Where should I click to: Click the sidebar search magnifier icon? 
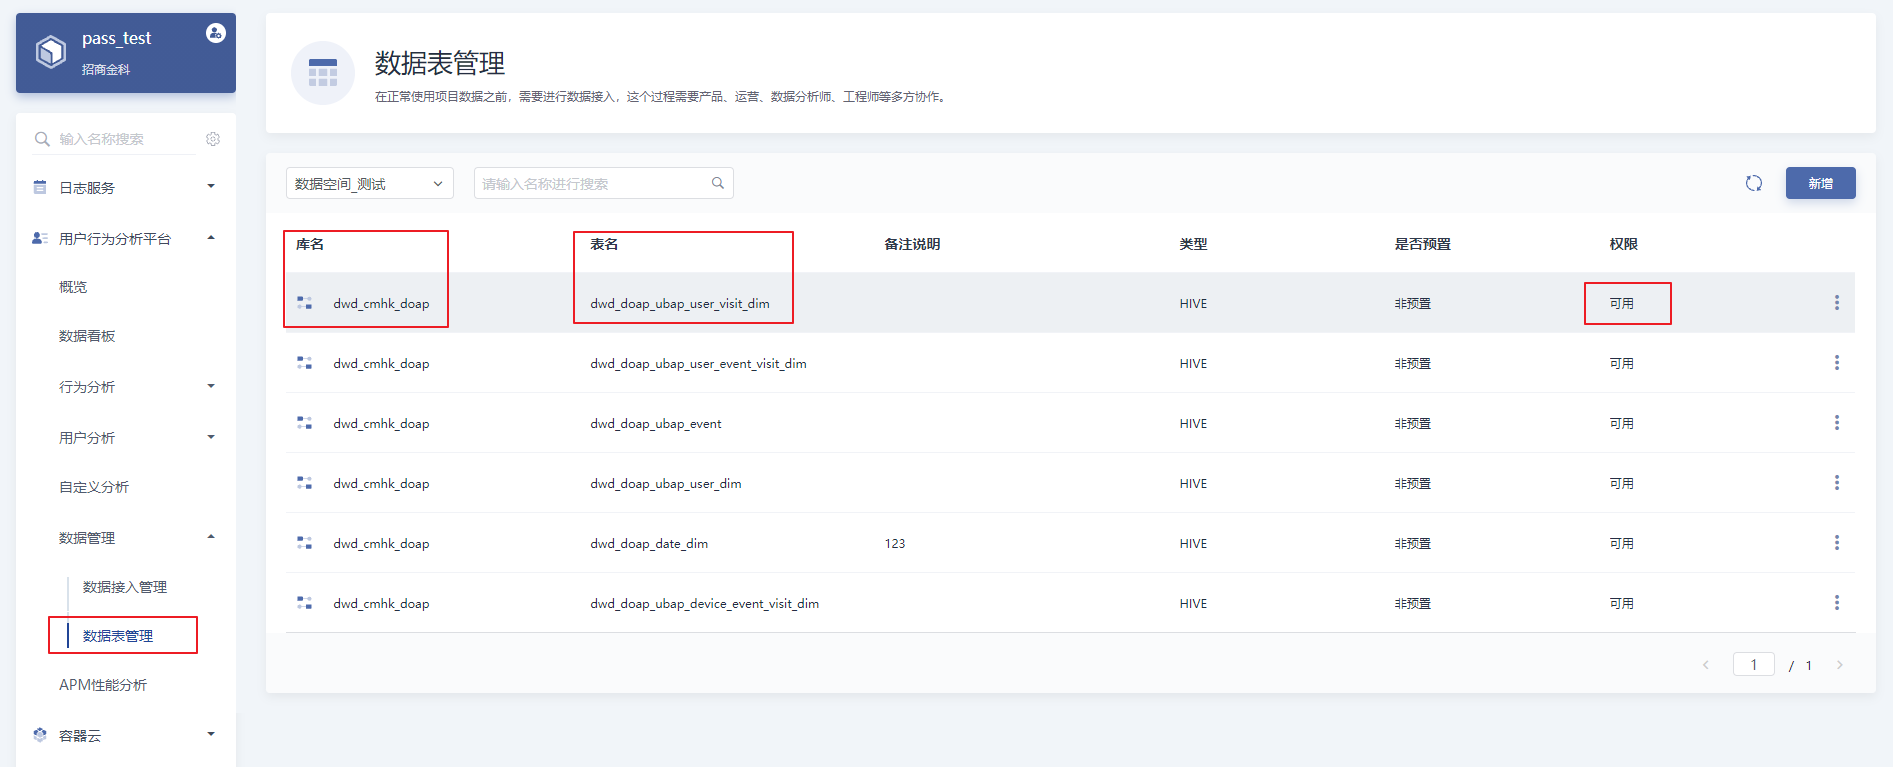click(42, 139)
